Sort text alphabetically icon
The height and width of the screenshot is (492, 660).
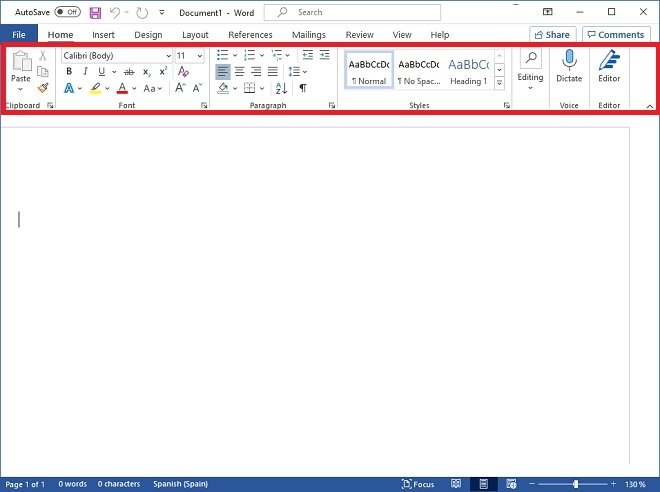(281, 88)
